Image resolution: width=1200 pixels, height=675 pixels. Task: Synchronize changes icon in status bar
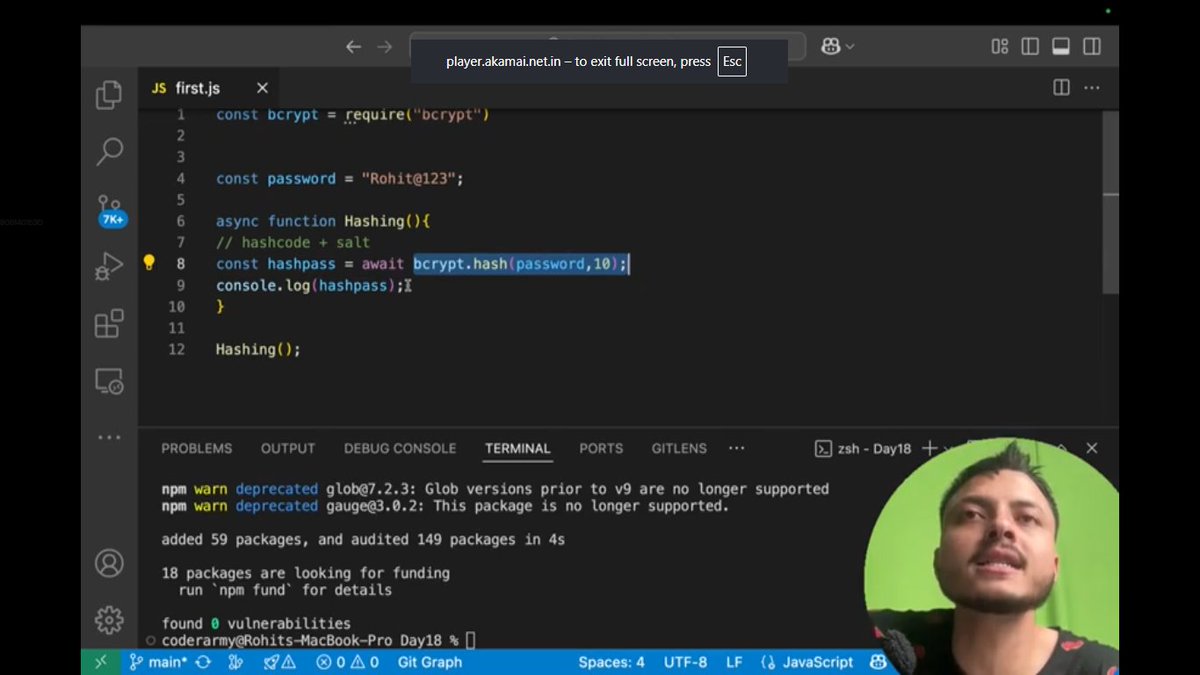coord(203,662)
